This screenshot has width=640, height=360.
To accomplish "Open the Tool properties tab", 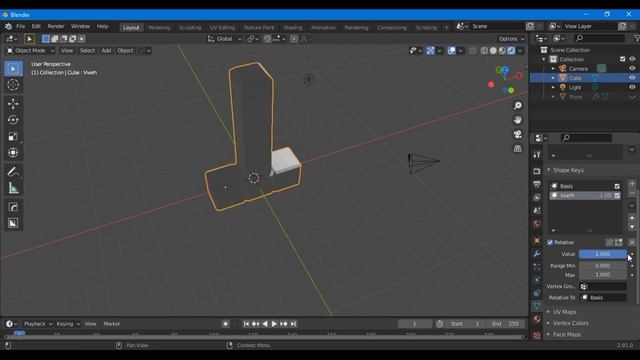I will pyautogui.click(x=537, y=155).
